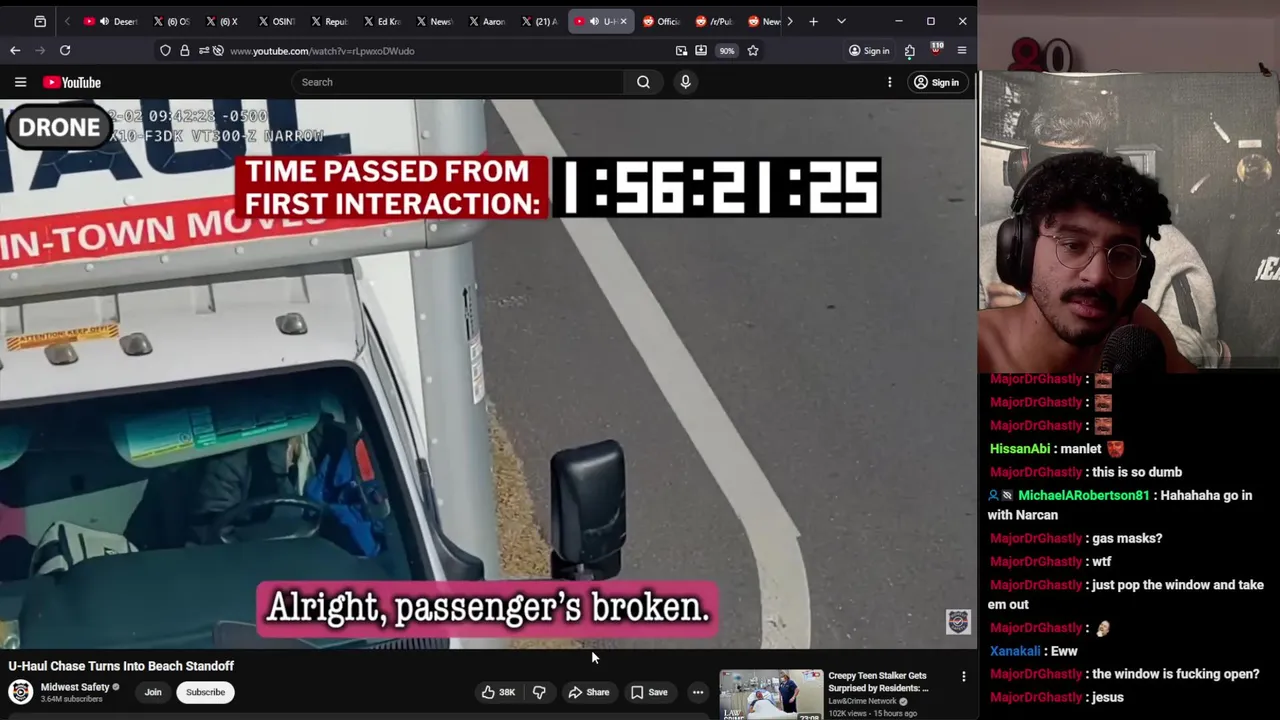1280x720 pixels.
Task: Switch to the Offici Reddit tab
Action: point(660,21)
